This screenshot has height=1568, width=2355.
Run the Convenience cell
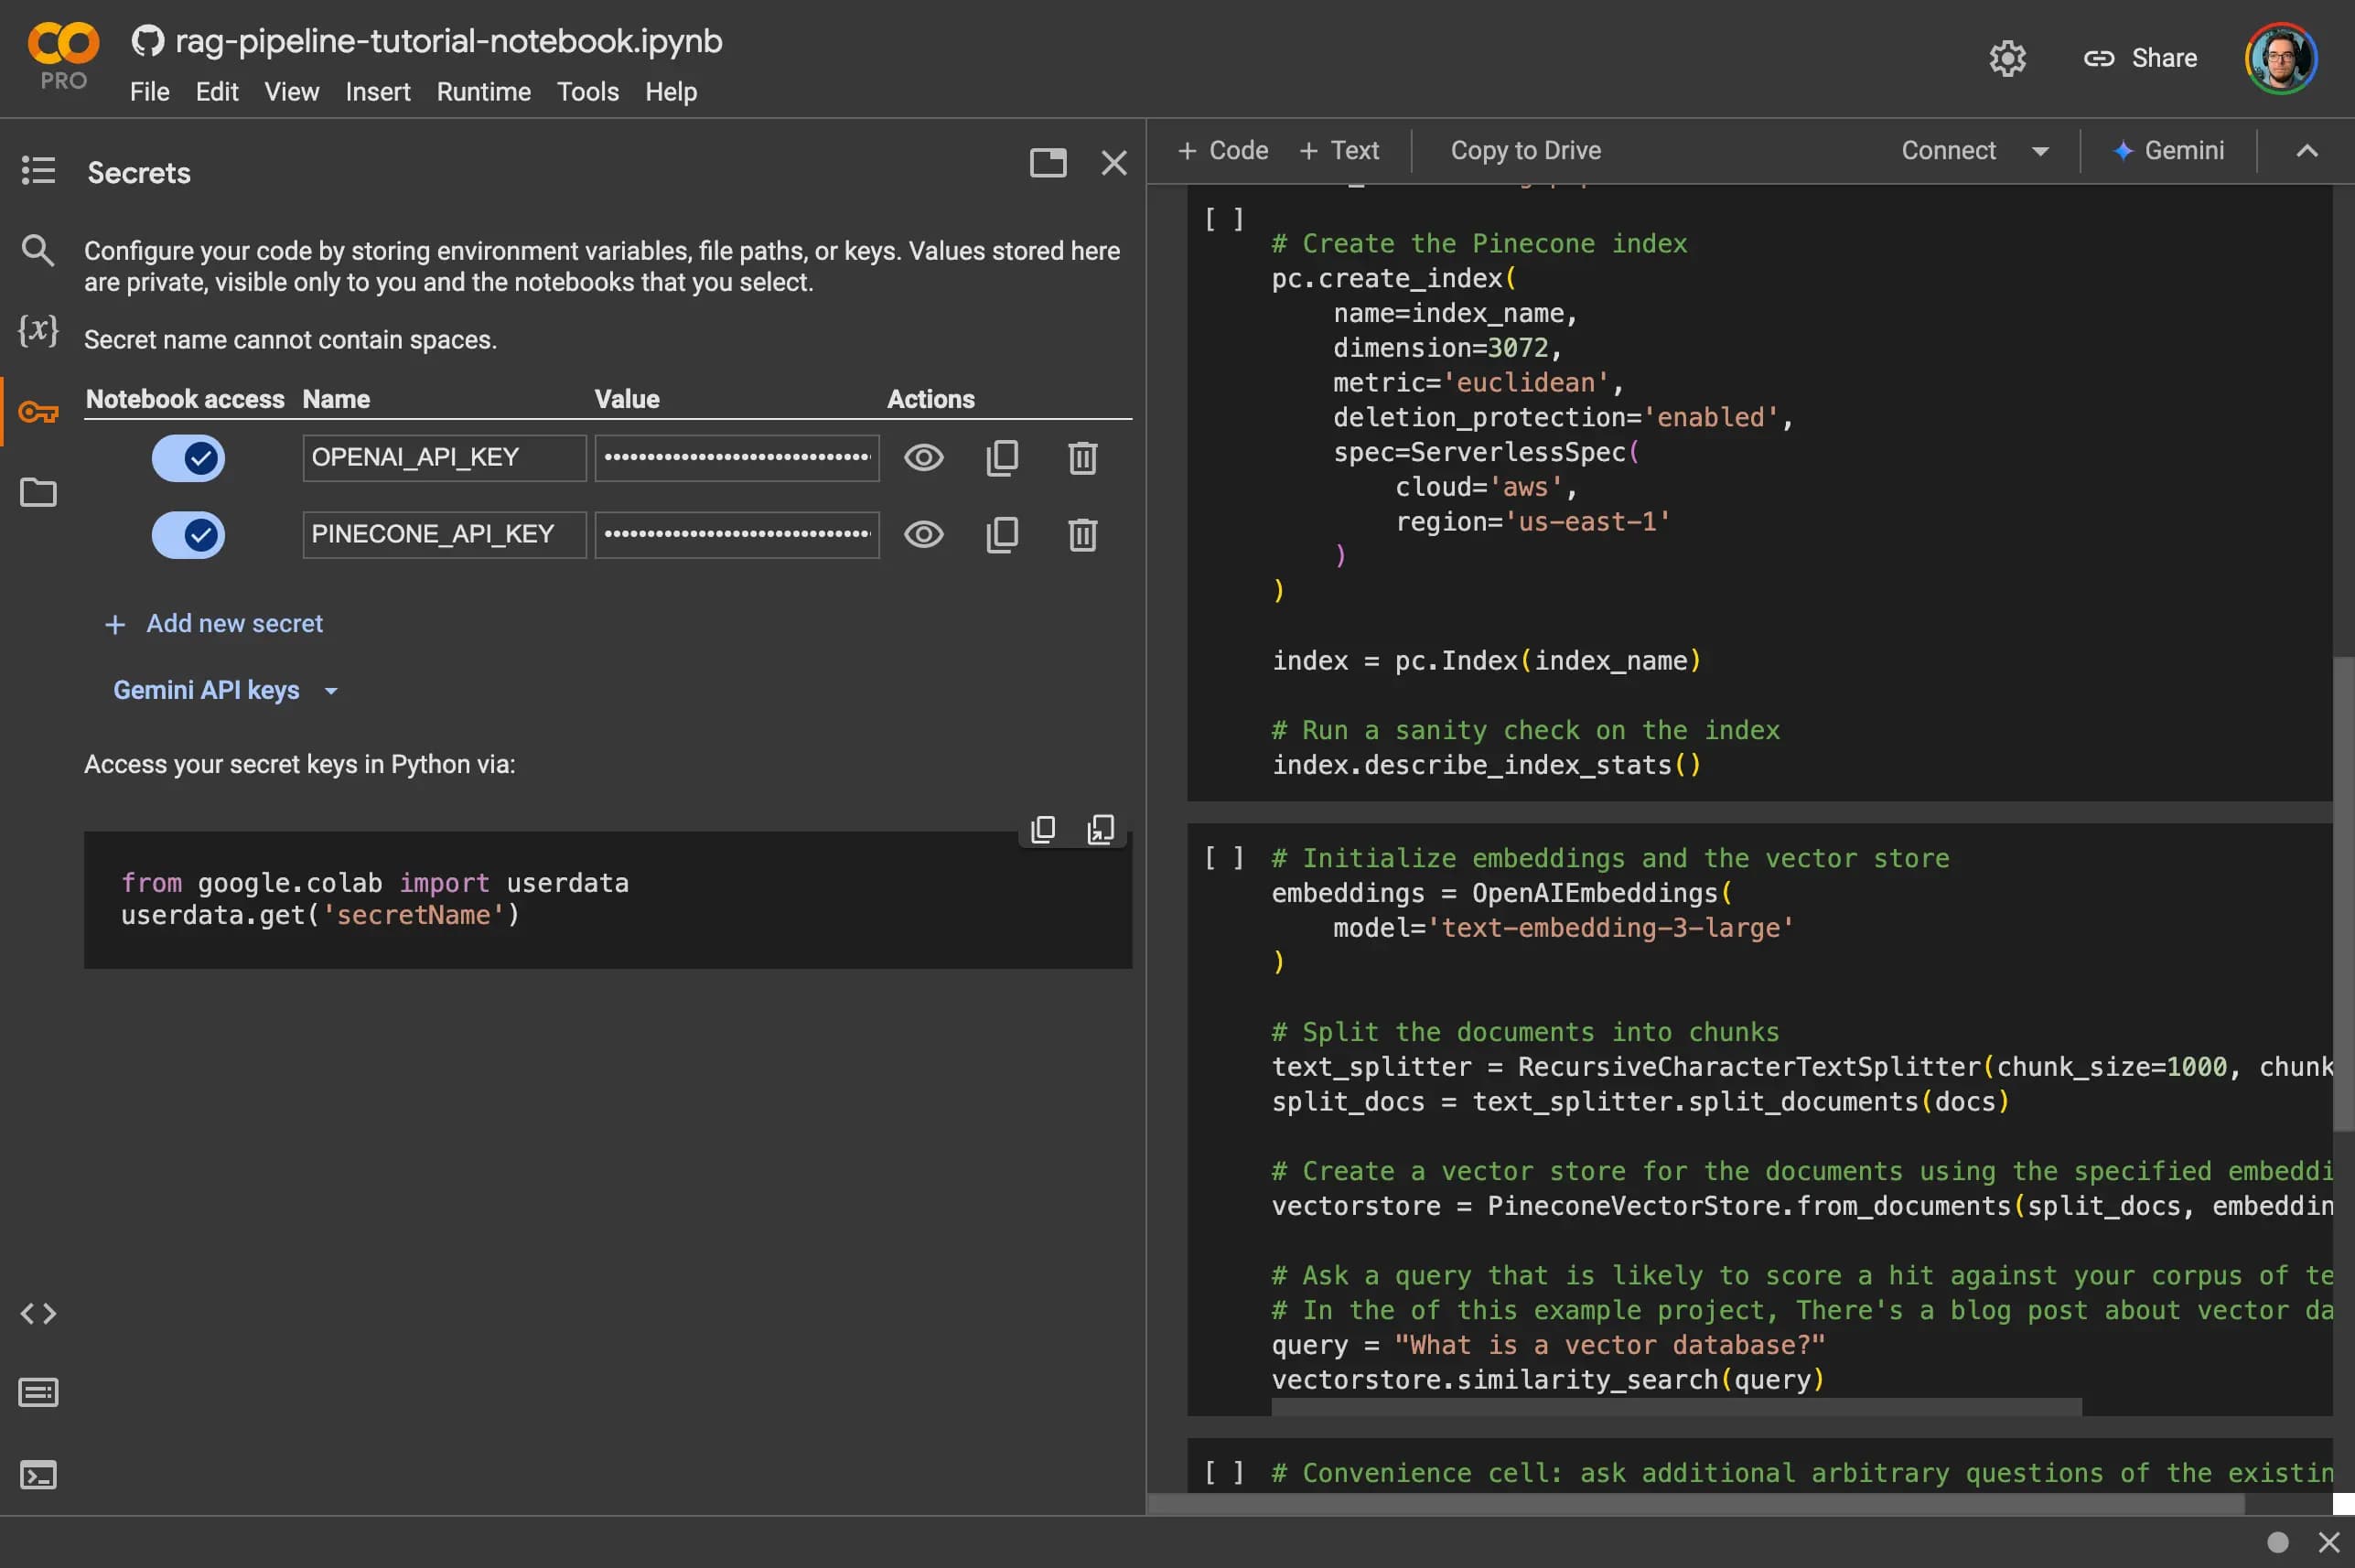[1223, 1472]
